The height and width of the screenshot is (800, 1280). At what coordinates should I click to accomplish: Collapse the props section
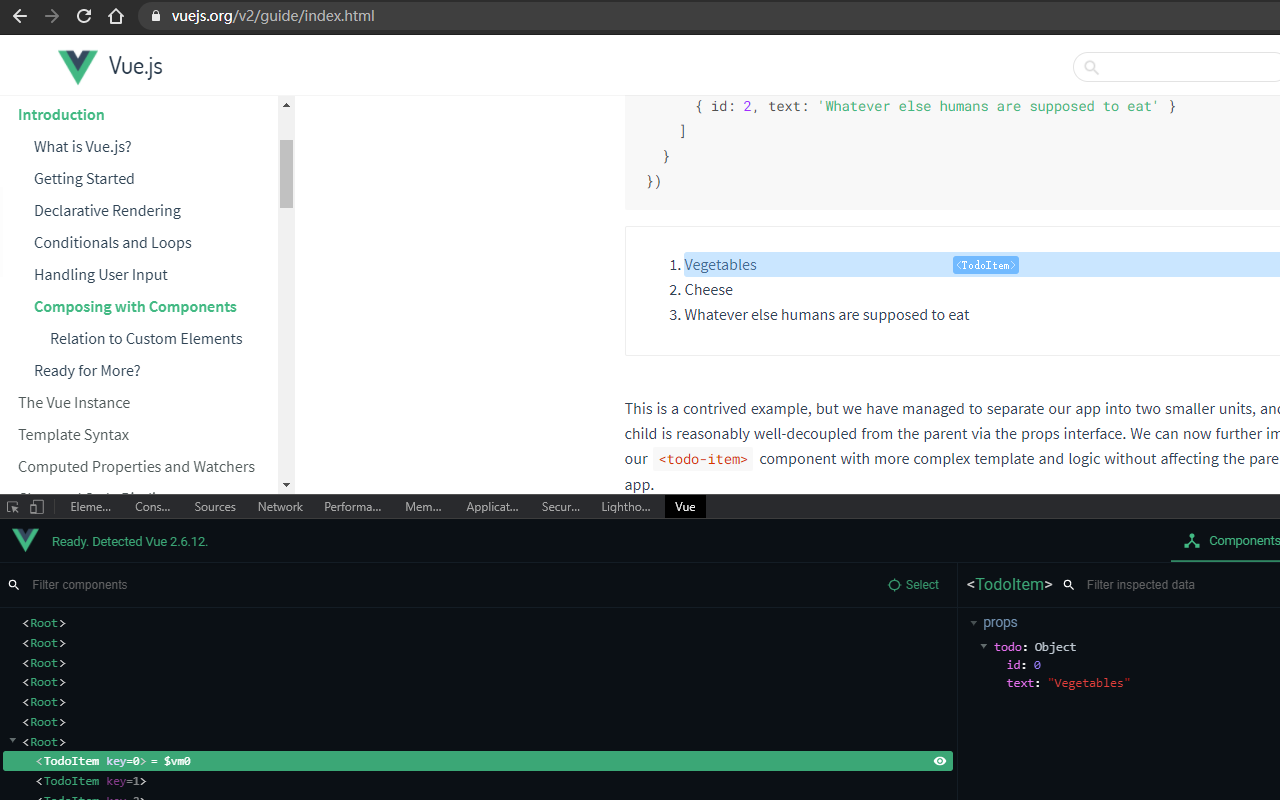pyautogui.click(x=974, y=622)
